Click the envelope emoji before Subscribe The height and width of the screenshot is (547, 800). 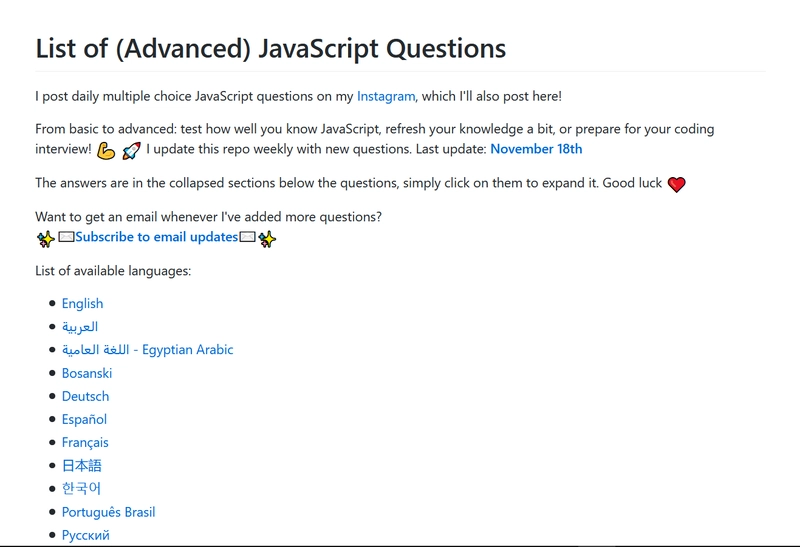tap(66, 237)
